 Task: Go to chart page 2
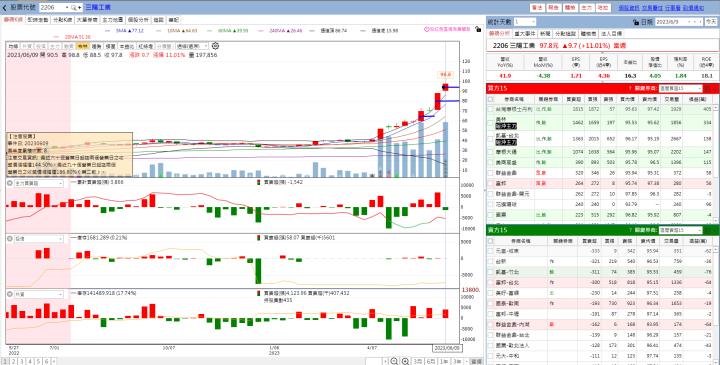click(x=13, y=361)
